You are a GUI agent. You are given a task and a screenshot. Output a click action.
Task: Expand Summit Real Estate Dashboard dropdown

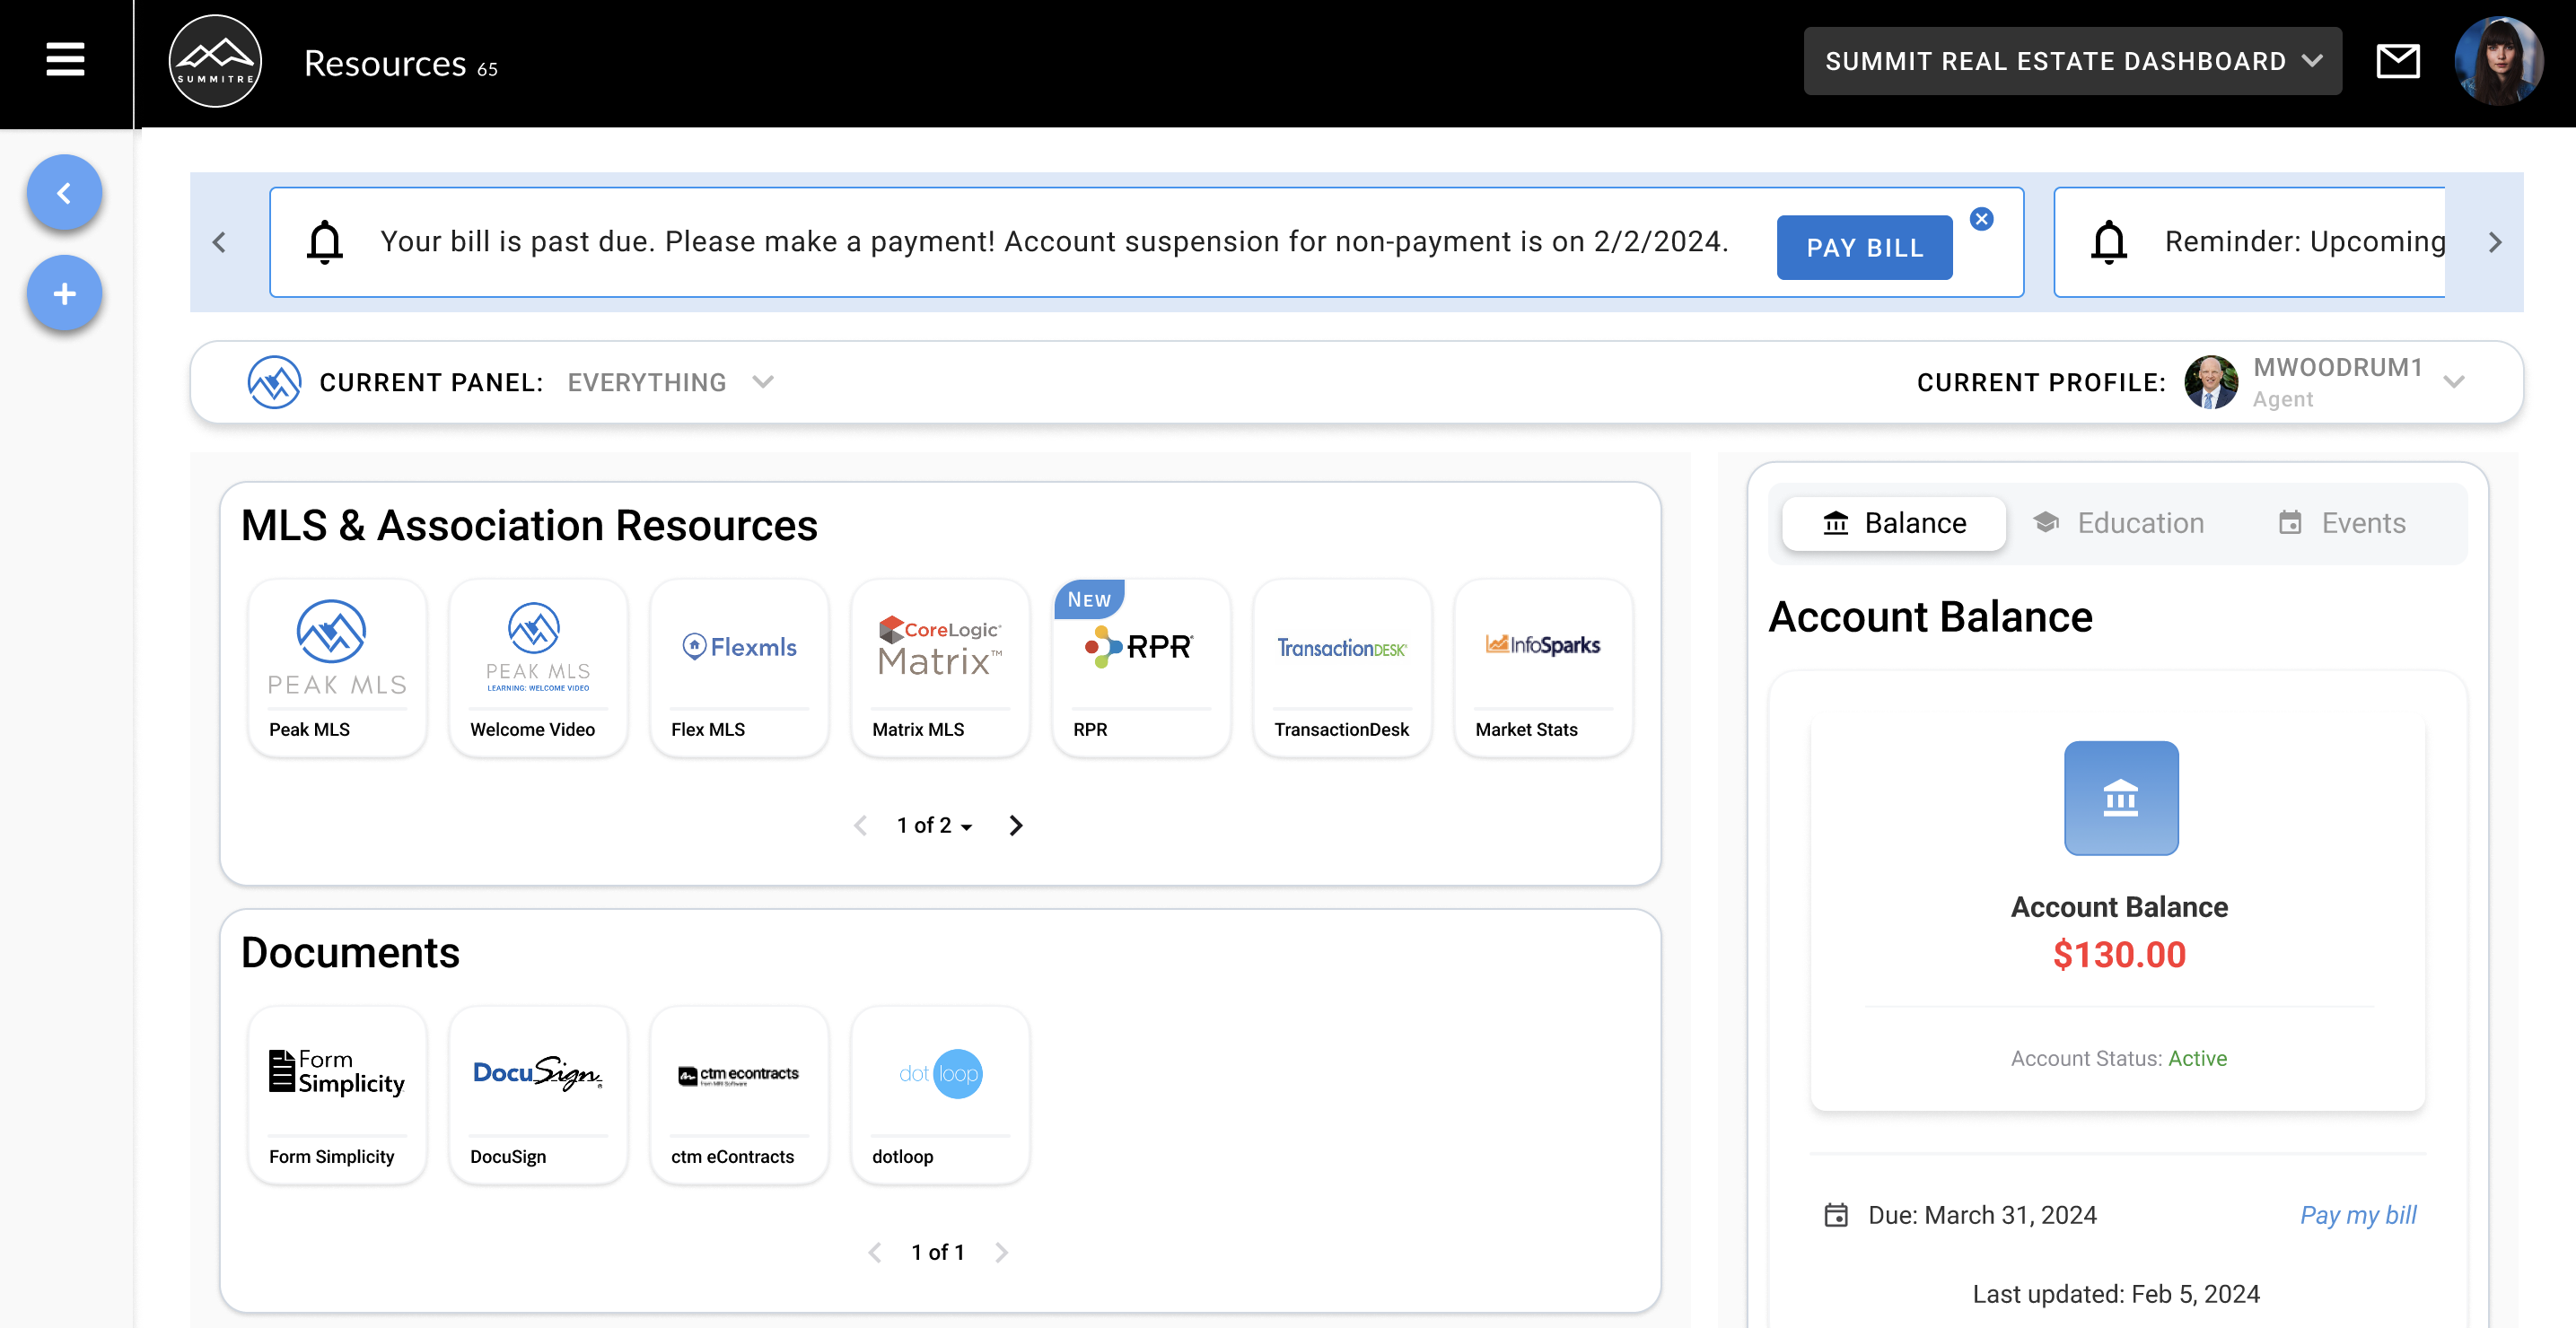[2072, 61]
